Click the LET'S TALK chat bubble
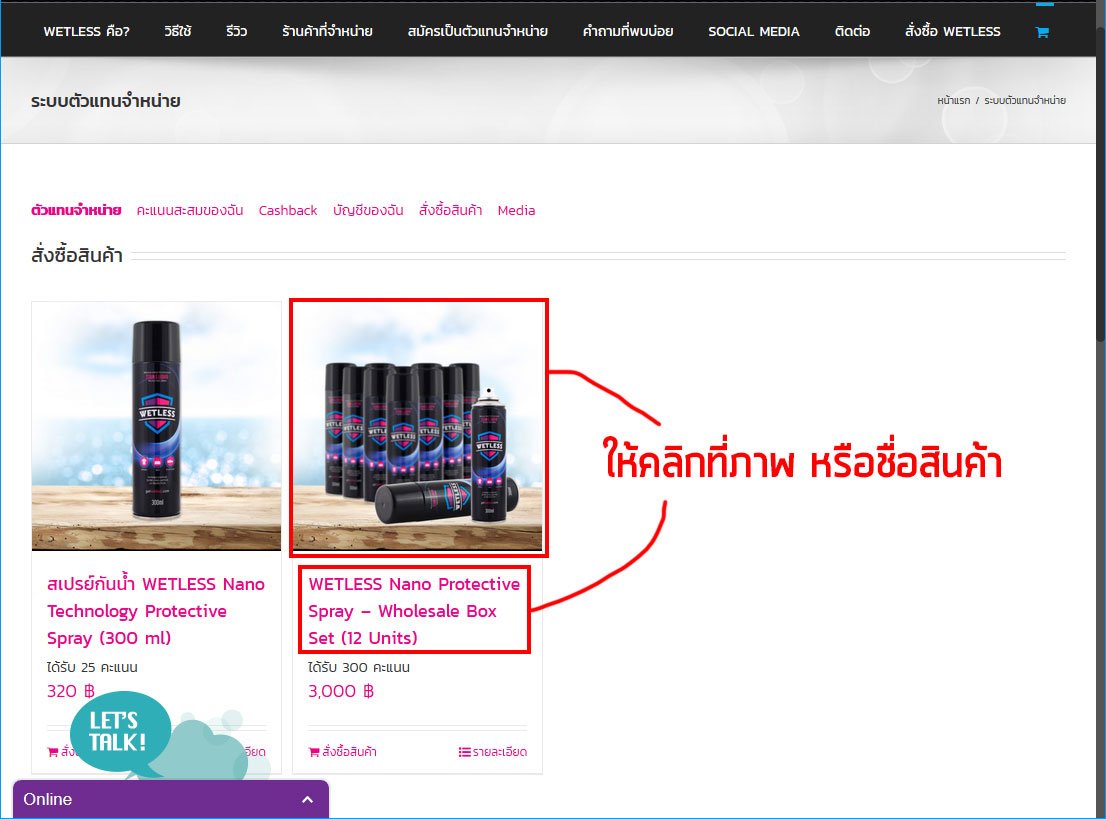 coord(119,732)
